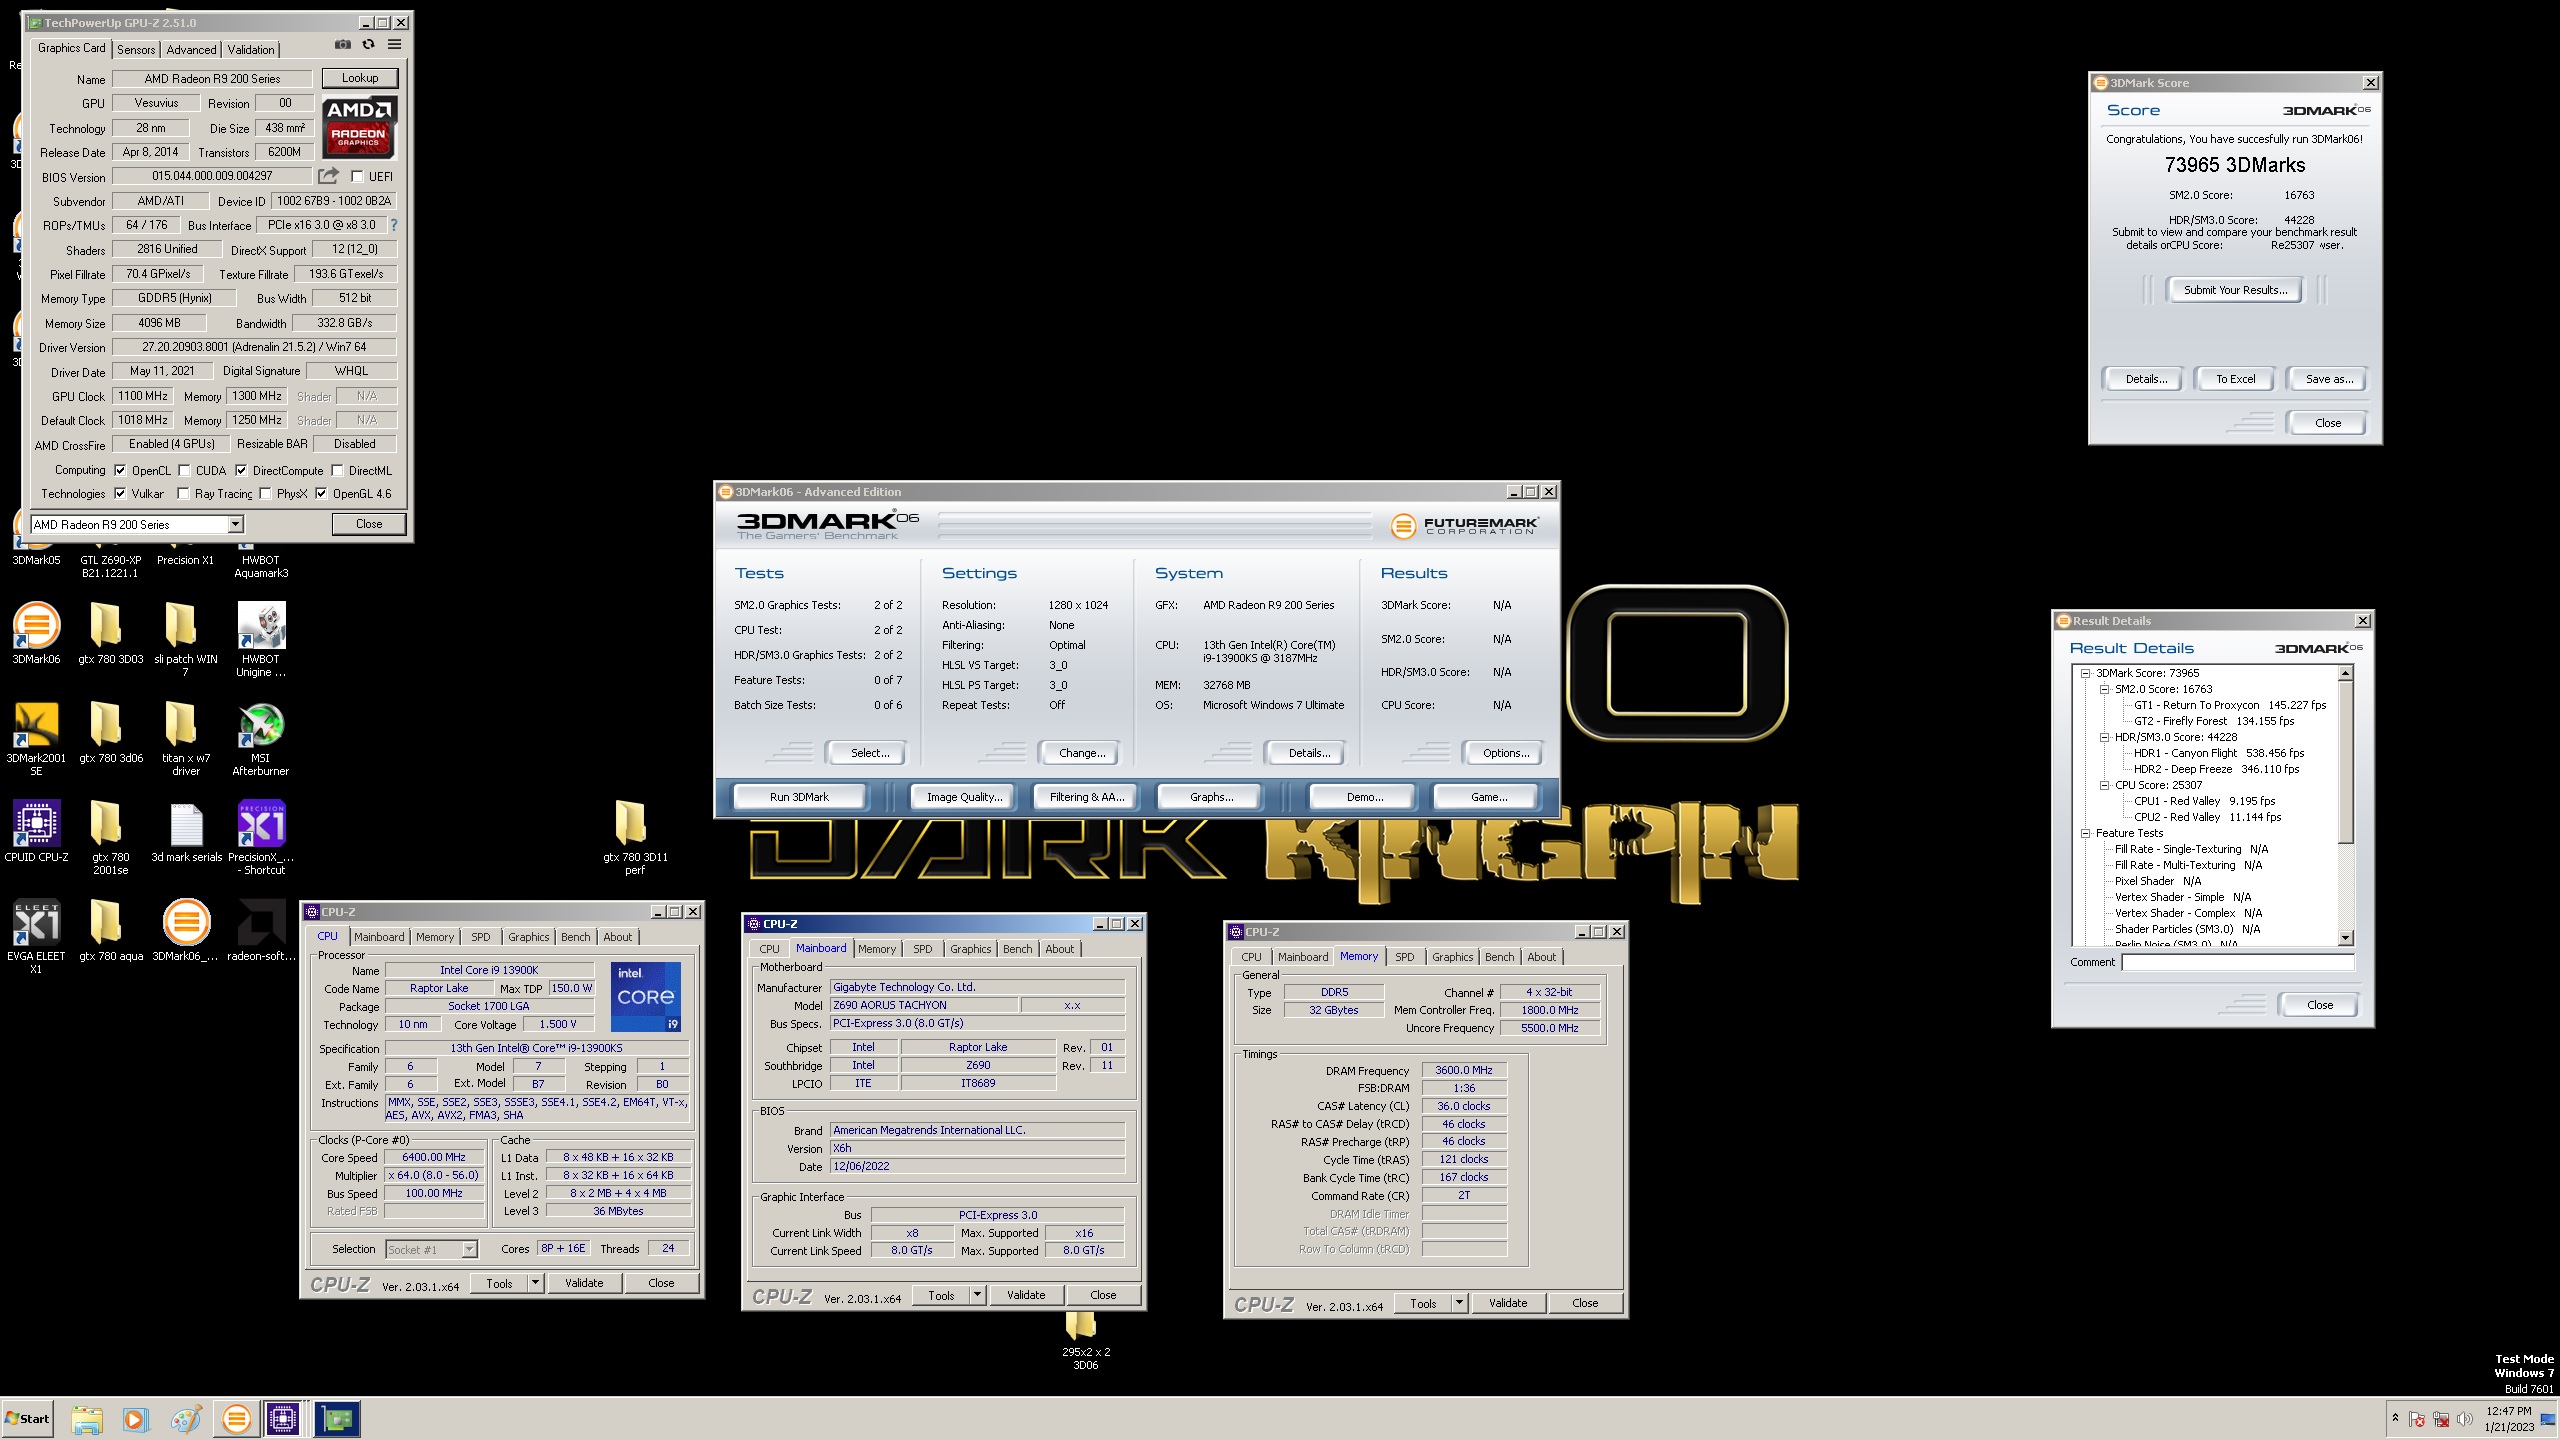The width and height of the screenshot is (2560, 1440).
Task: Click the Validate button in the Memory CPU-Z window
Action: (x=1507, y=1303)
